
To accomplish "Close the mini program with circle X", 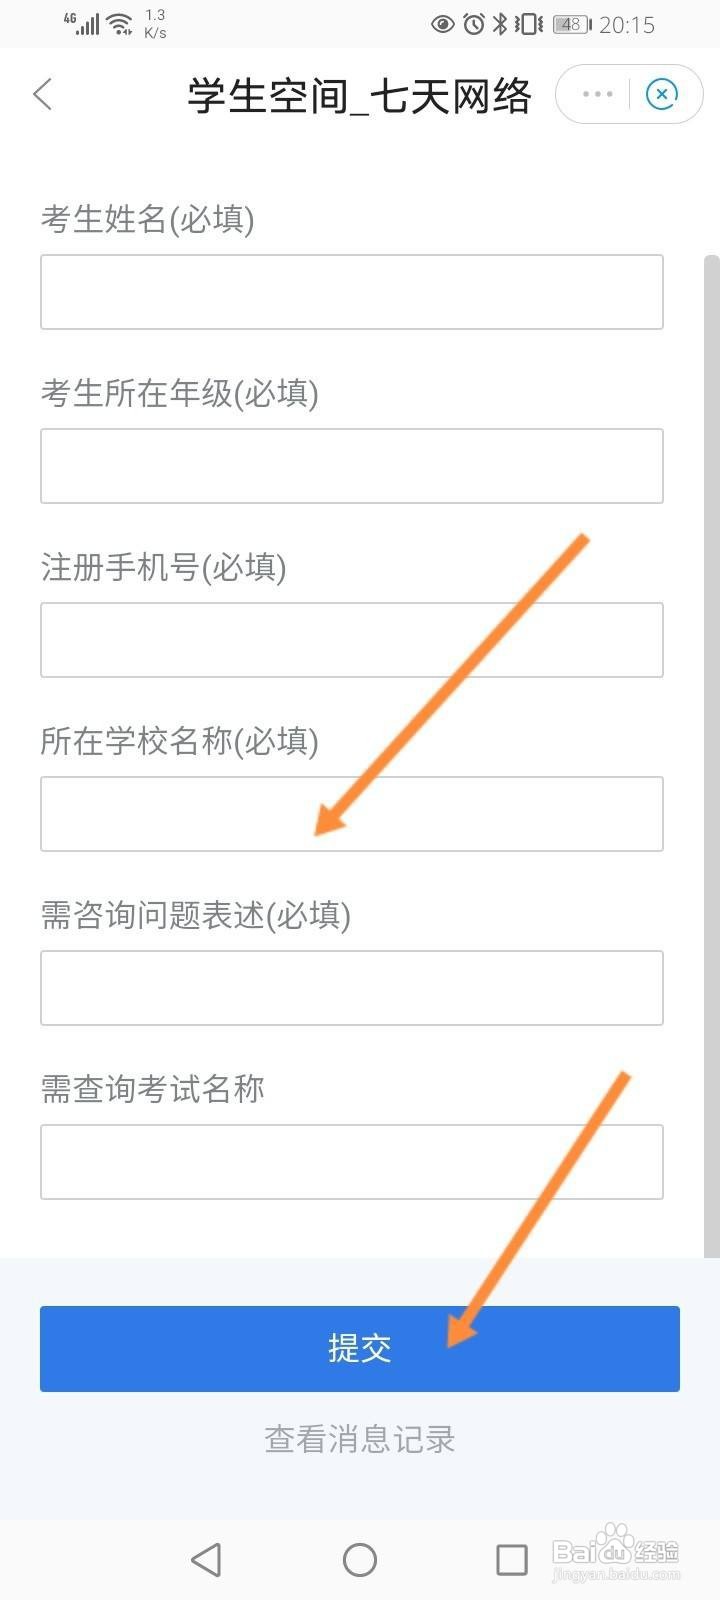I will click(662, 94).
